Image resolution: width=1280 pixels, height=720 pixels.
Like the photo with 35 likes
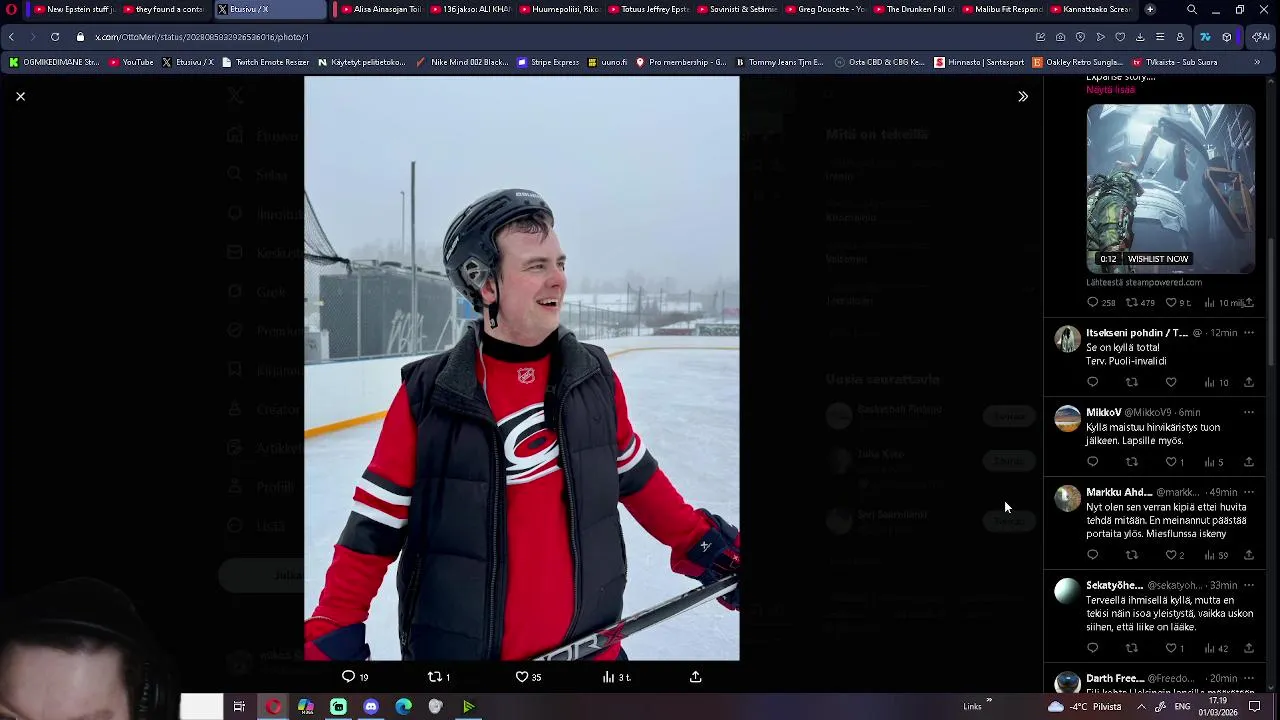pyautogui.click(x=528, y=677)
